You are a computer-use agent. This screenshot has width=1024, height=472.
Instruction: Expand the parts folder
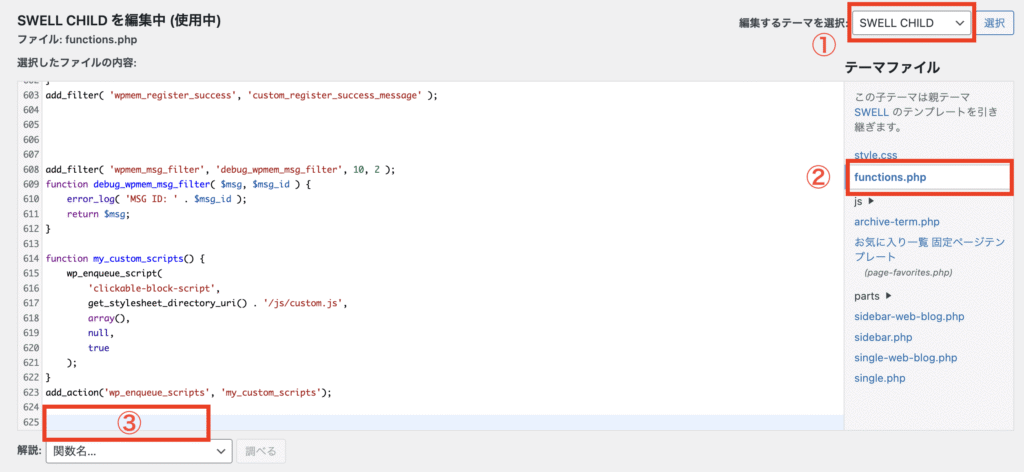(873, 296)
